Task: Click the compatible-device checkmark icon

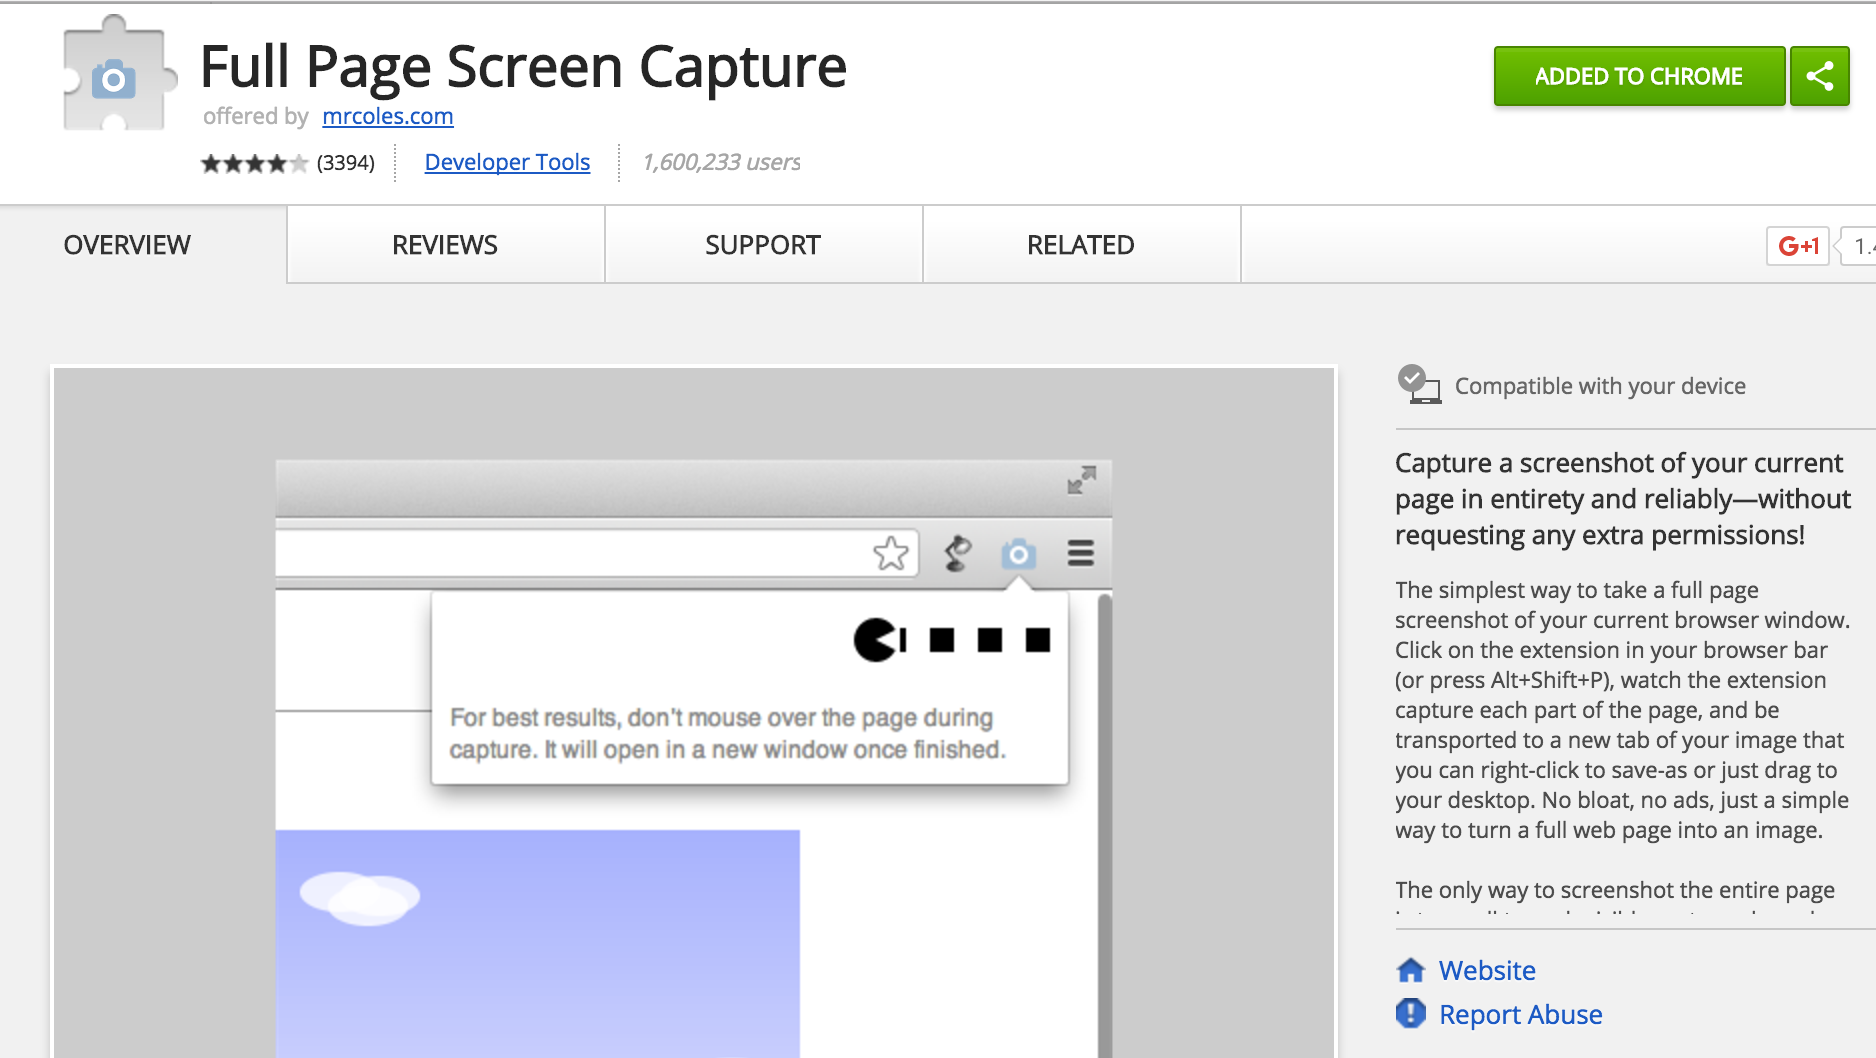Action: (x=1418, y=384)
